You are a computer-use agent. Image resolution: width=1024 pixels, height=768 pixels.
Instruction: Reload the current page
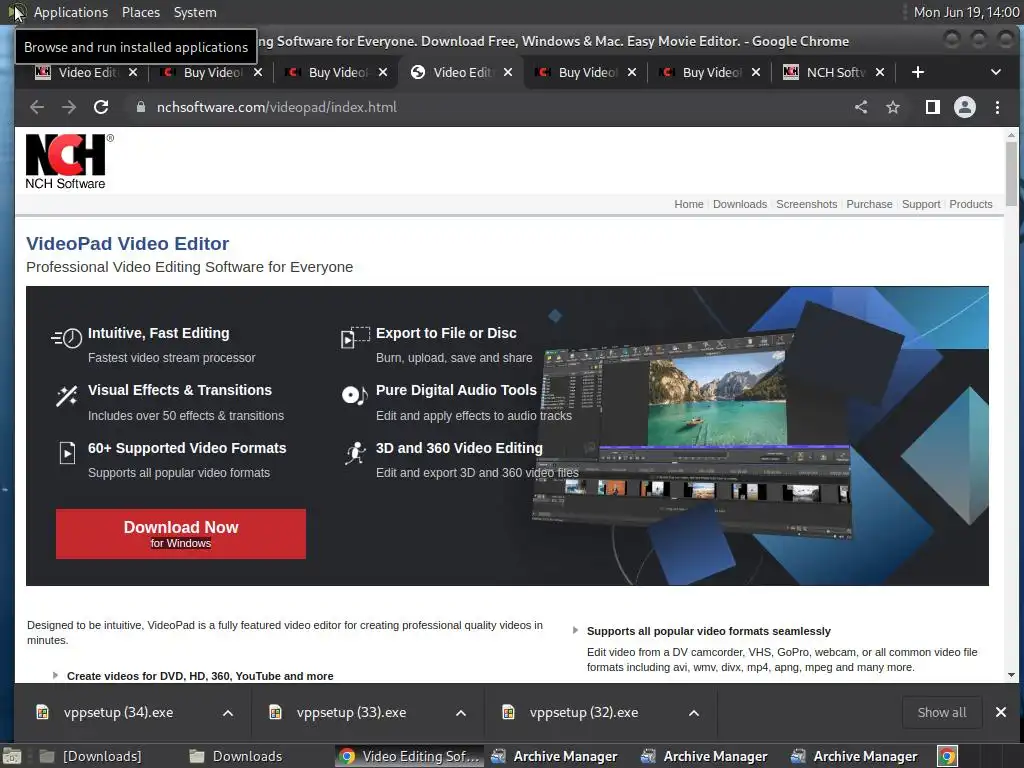point(101,107)
